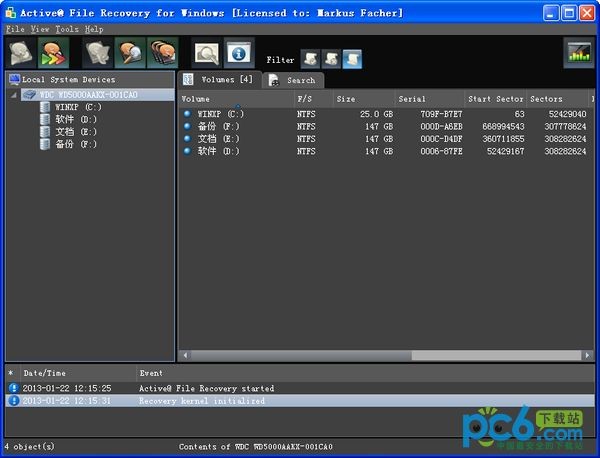Image resolution: width=600 pixels, height=458 pixels.
Task: Sort by the Start Sector column header
Action: click(x=495, y=99)
